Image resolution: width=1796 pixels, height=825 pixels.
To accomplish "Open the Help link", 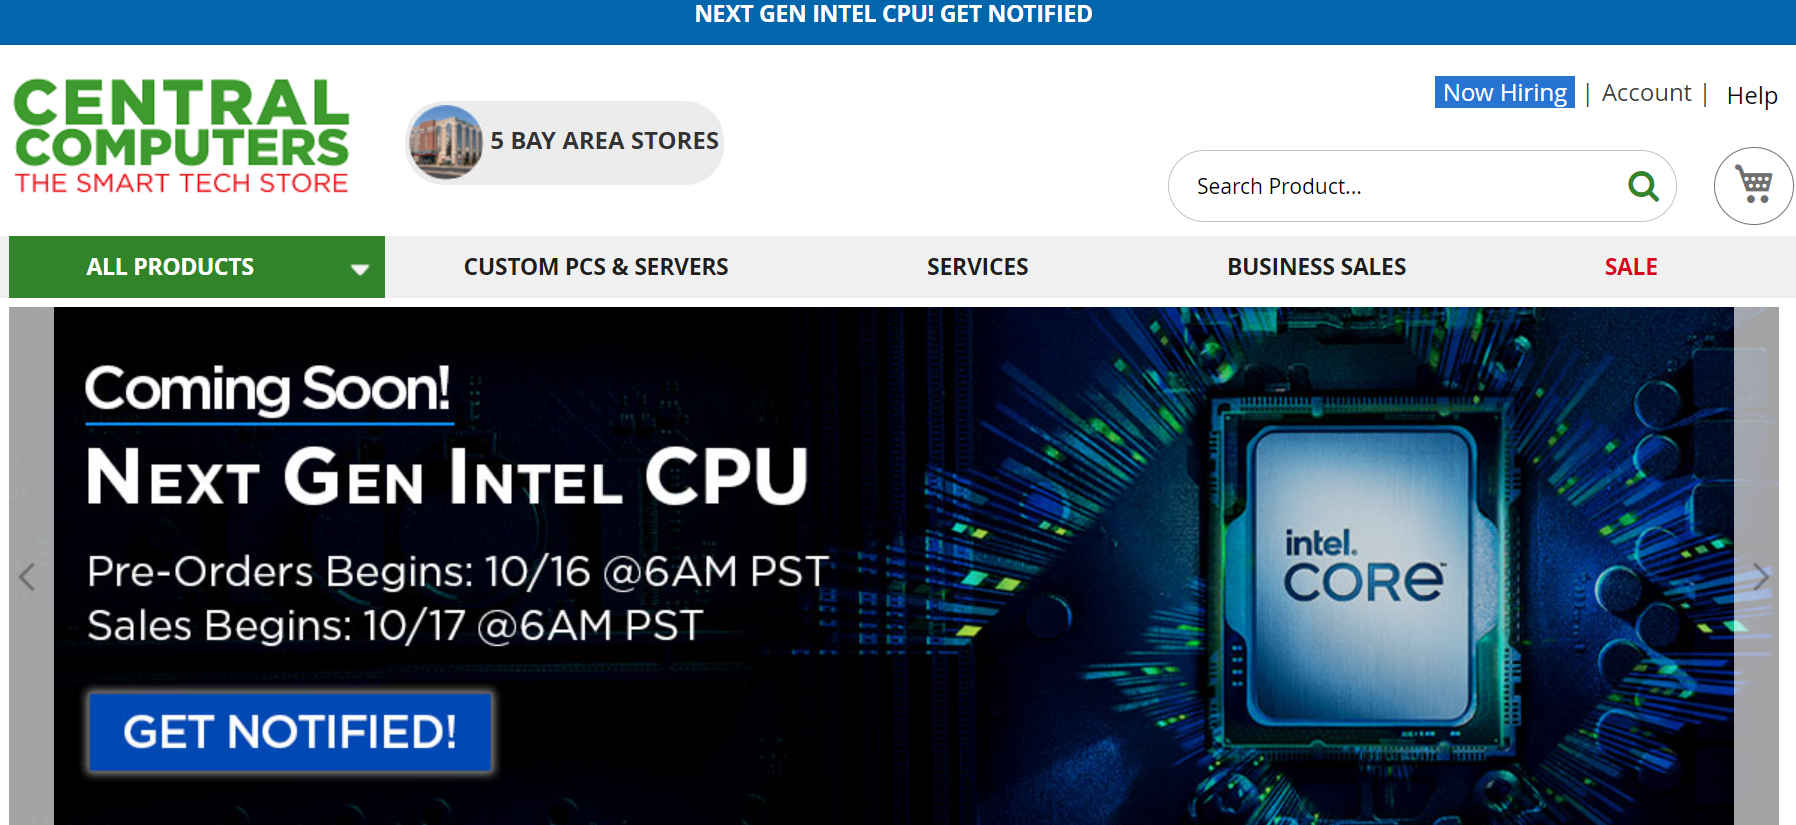I will 1752,95.
